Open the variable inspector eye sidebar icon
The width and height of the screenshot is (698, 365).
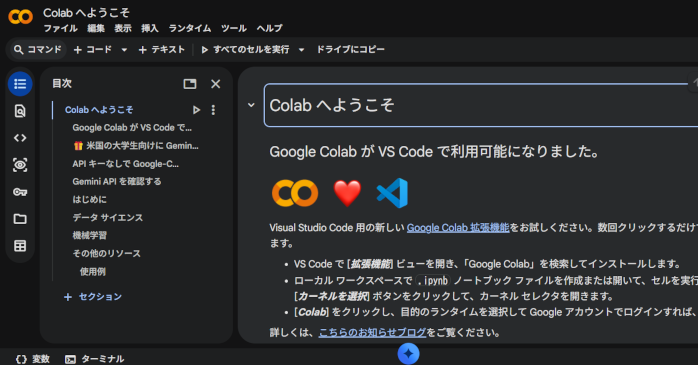(x=20, y=165)
